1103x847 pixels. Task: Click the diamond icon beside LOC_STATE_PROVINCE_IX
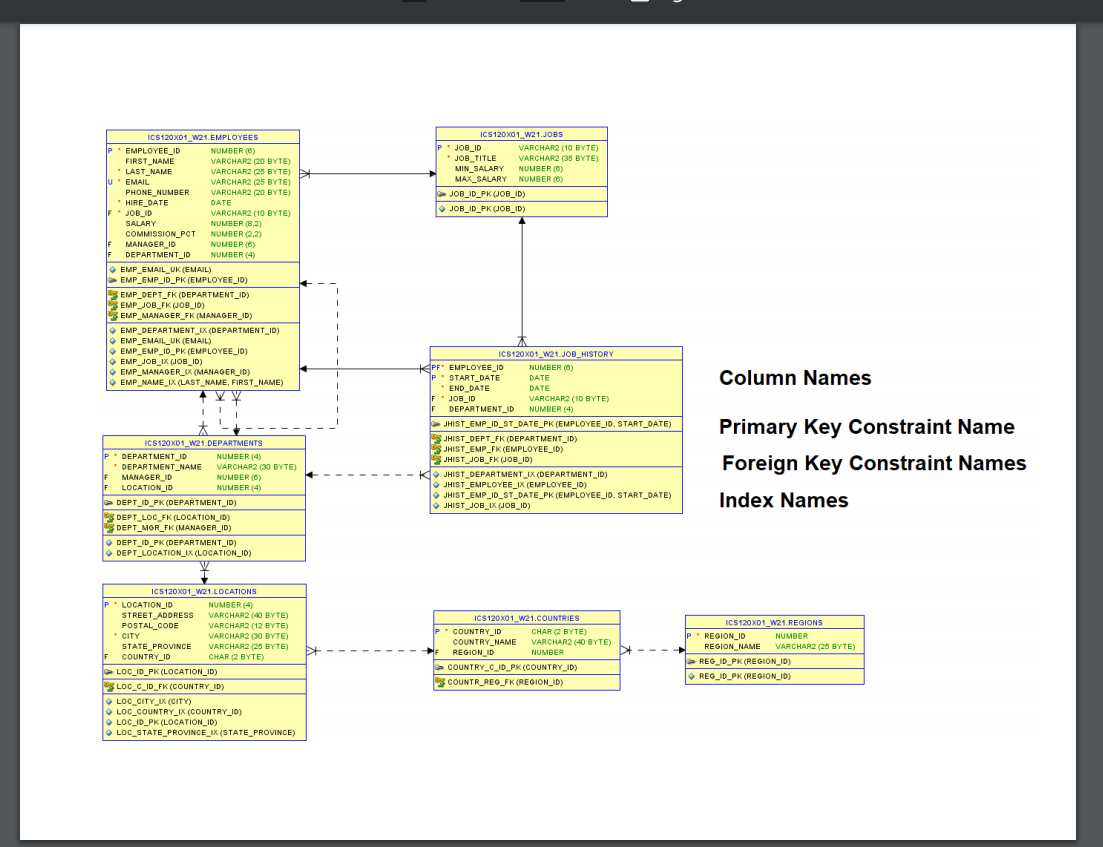tap(109, 732)
